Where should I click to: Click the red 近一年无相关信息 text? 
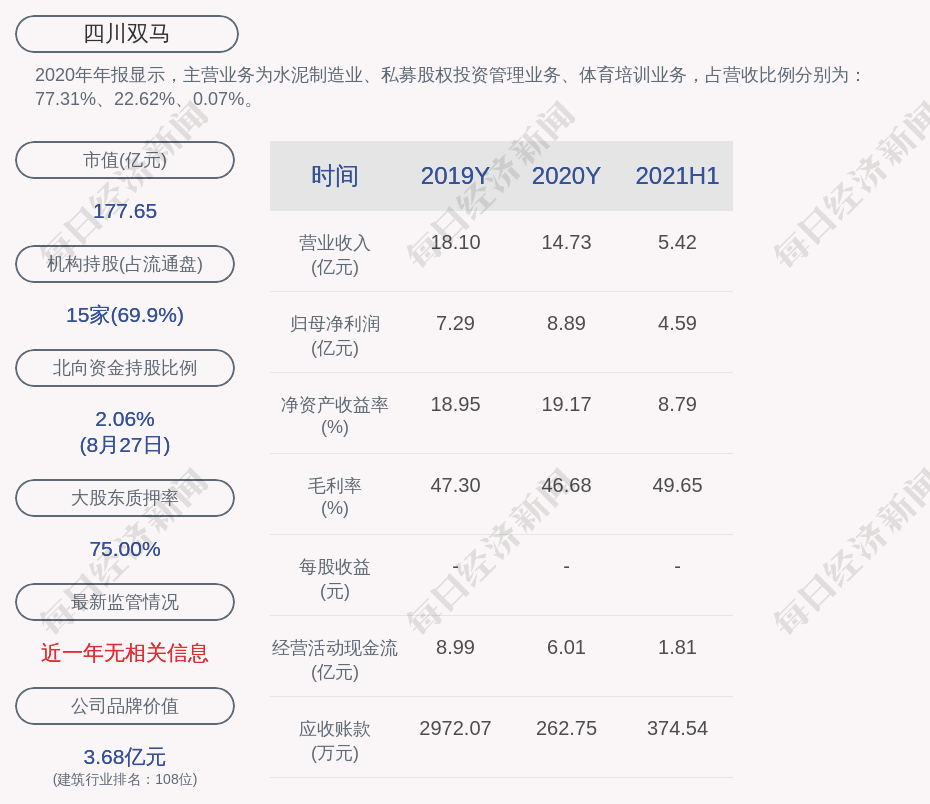125,653
